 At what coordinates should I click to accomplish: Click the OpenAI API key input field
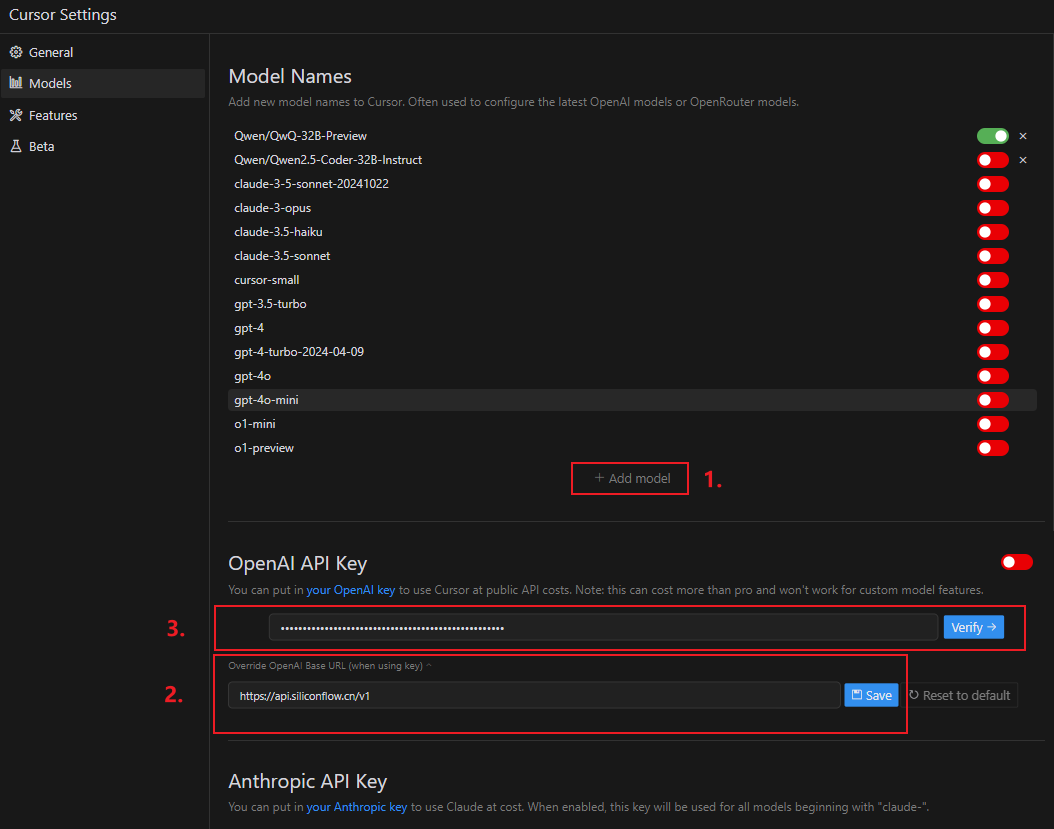coord(602,628)
